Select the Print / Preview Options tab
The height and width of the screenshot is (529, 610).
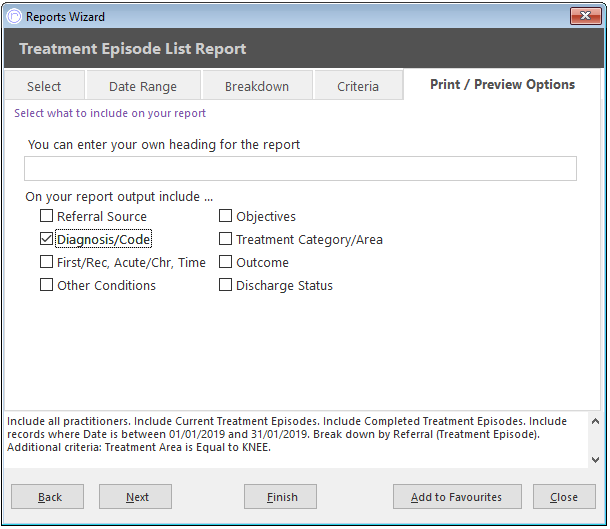(502, 84)
